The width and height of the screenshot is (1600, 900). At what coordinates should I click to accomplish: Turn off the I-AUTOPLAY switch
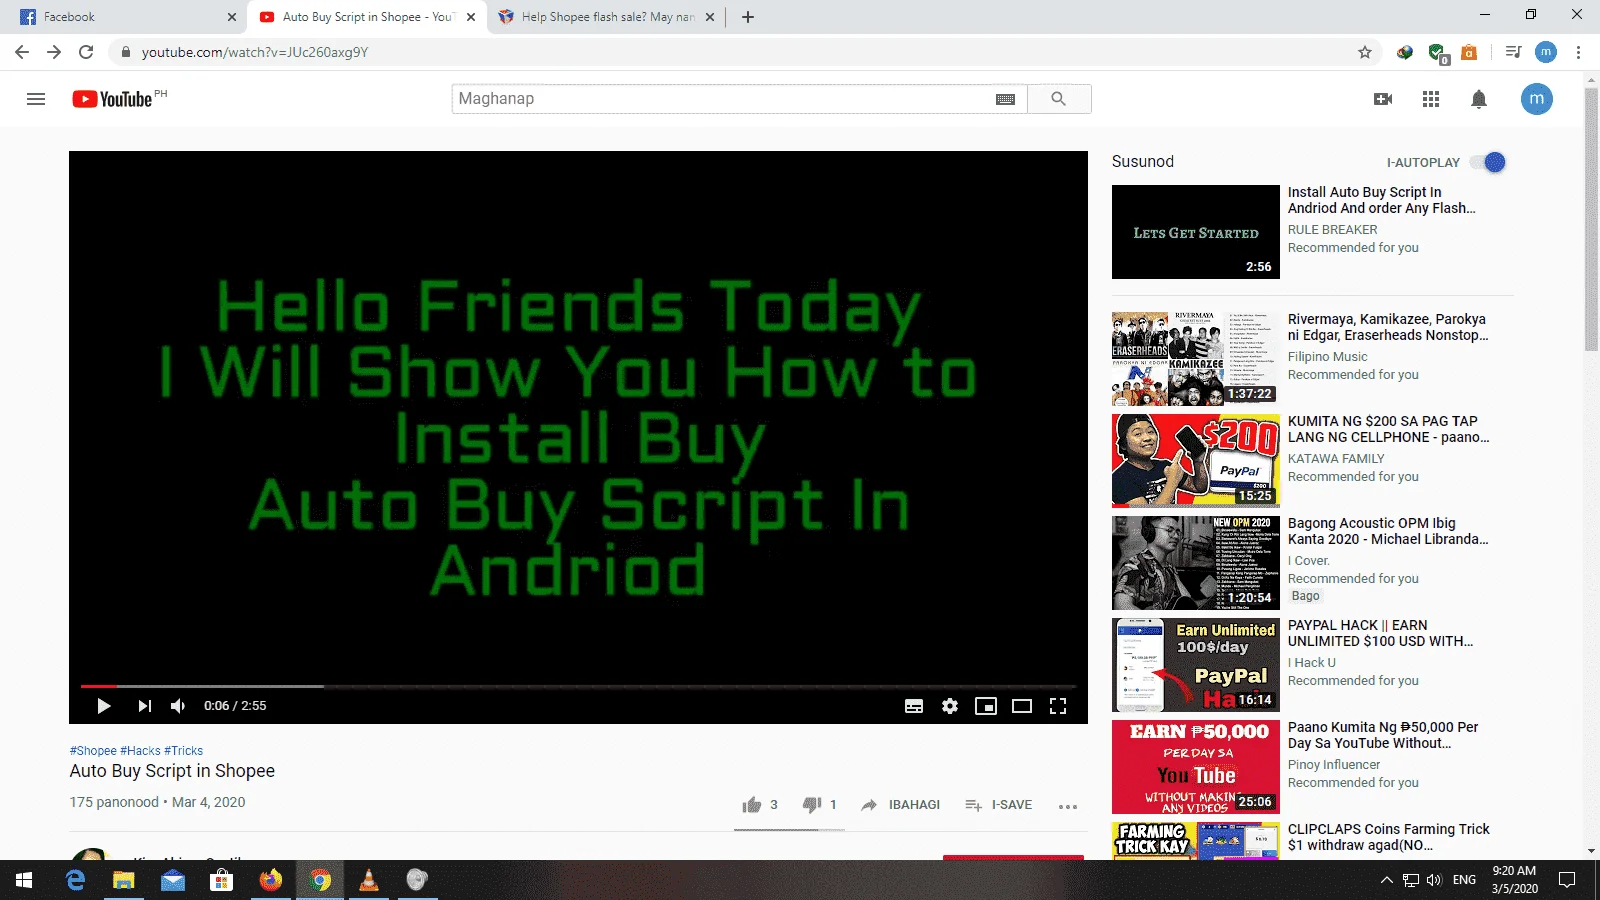click(1490, 162)
